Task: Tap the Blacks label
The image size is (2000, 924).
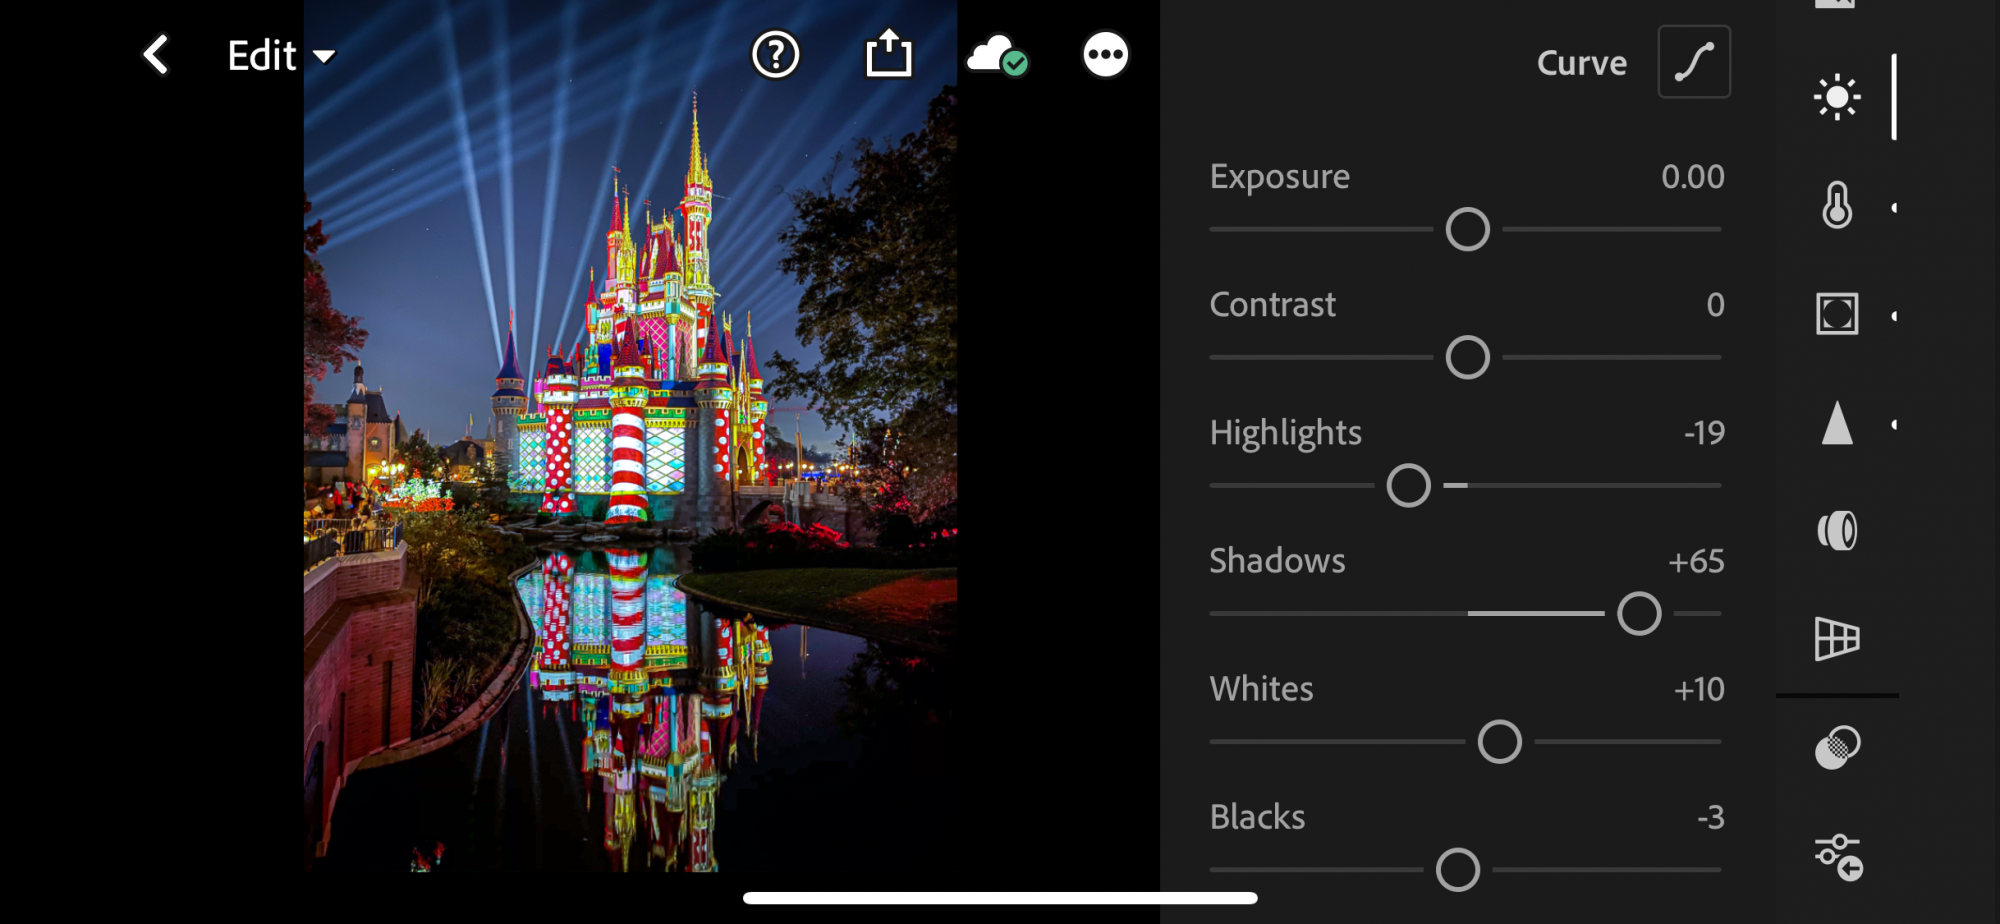Action: (1257, 817)
